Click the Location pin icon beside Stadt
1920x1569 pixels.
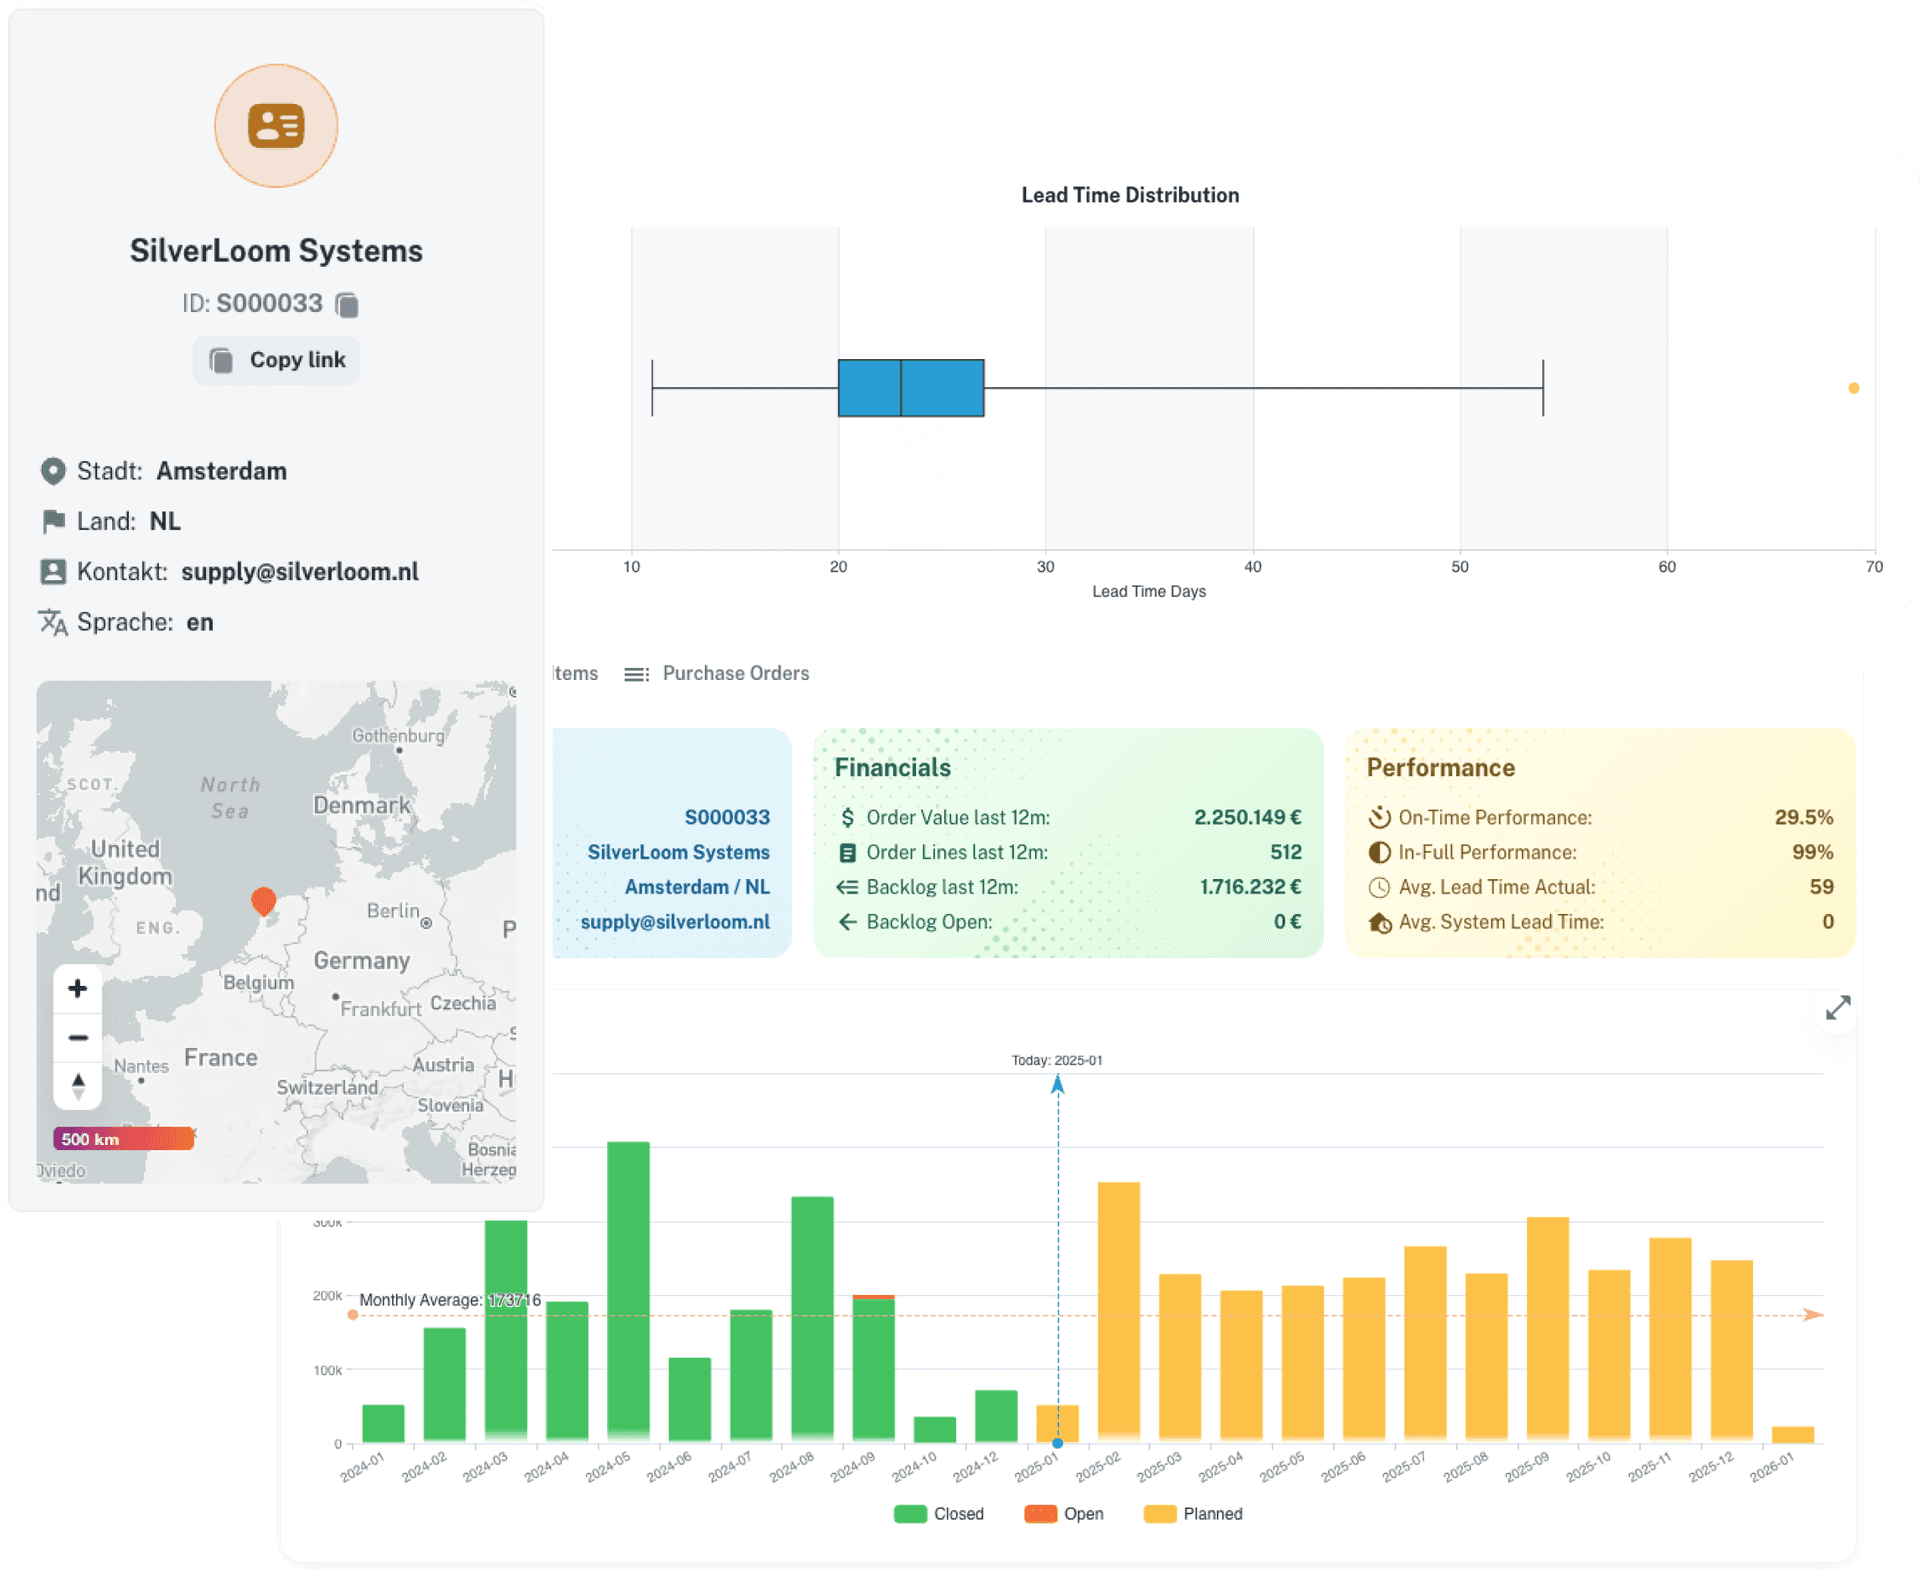(x=53, y=471)
